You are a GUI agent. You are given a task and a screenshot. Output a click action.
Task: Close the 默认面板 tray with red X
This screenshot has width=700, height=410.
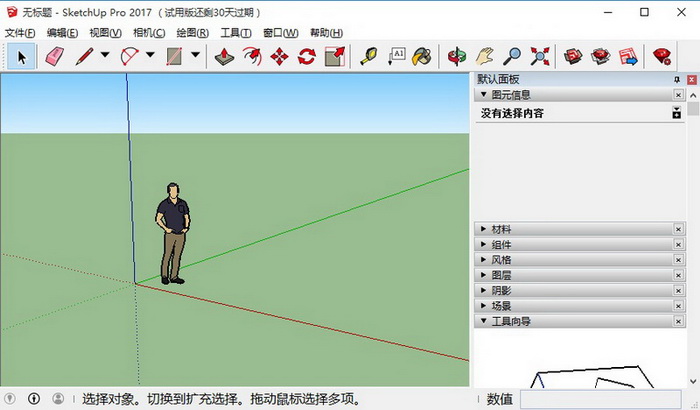[692, 79]
